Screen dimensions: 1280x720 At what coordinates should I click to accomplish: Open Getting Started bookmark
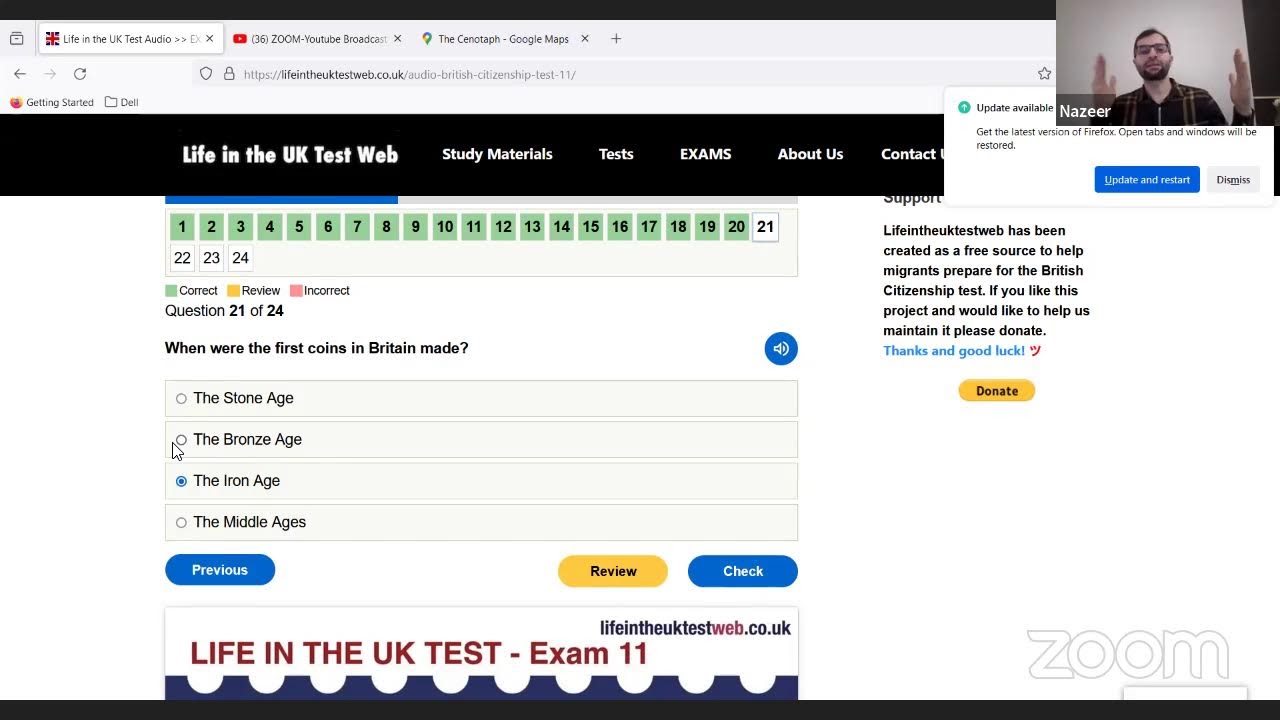point(51,102)
